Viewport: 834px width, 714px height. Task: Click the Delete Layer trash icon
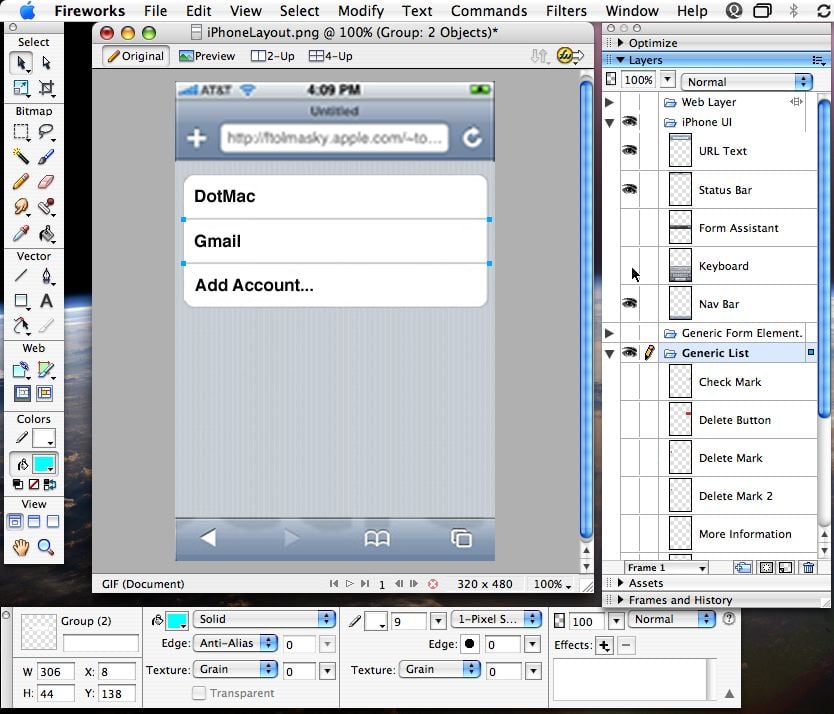(x=808, y=567)
